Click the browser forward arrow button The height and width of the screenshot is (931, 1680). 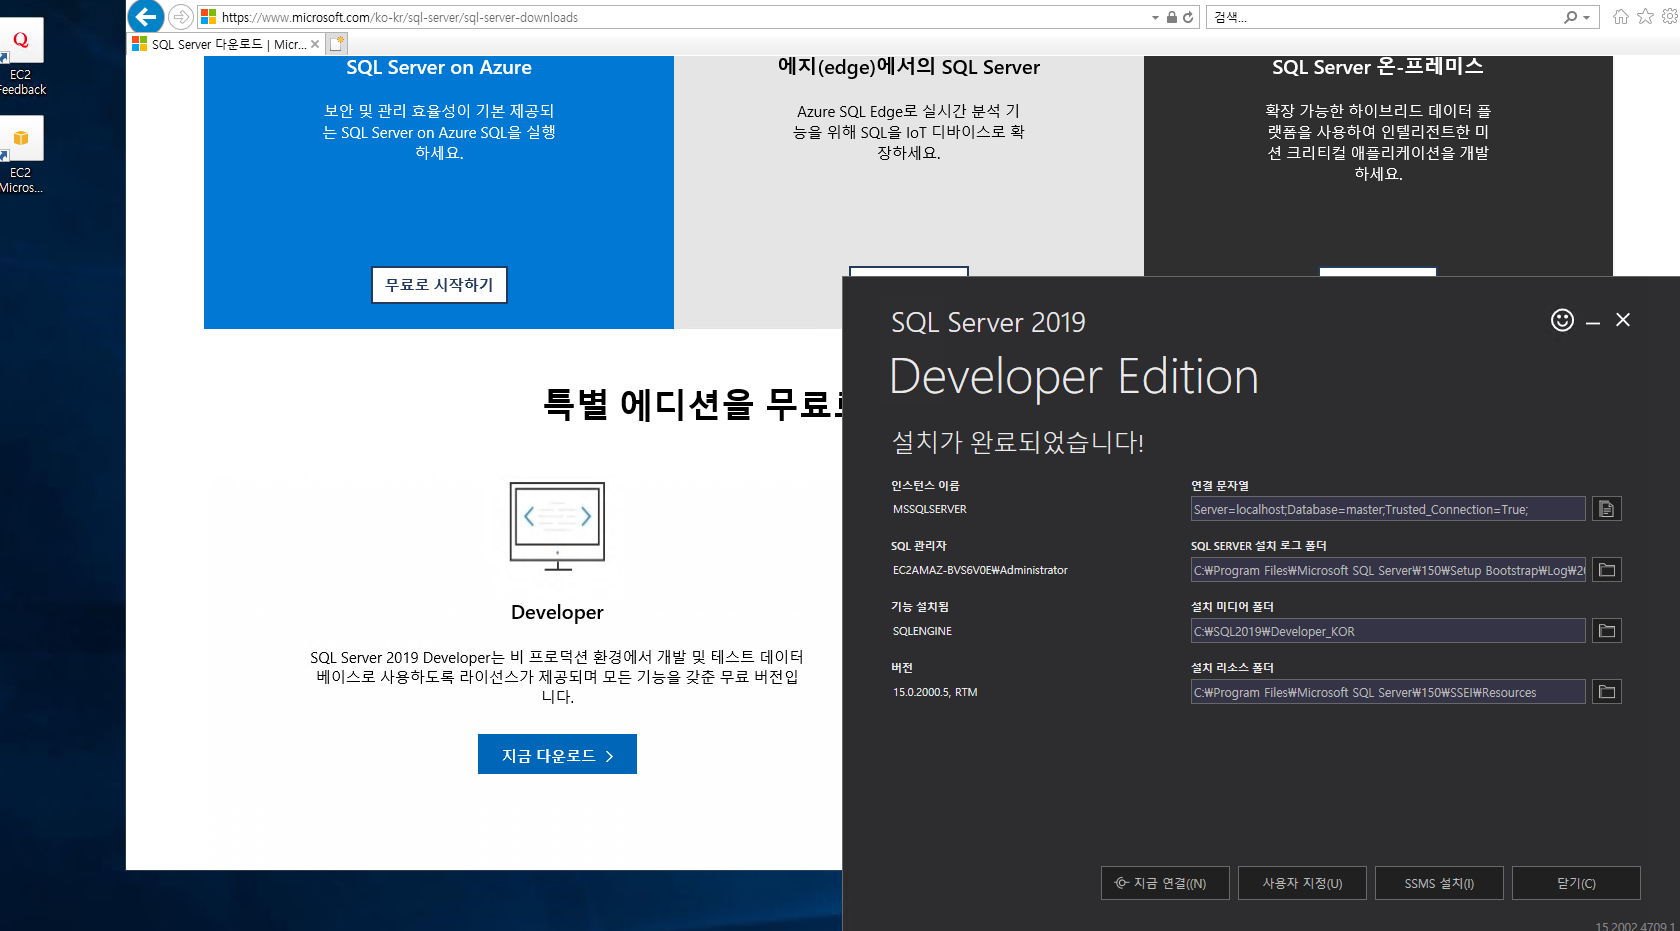click(x=181, y=17)
